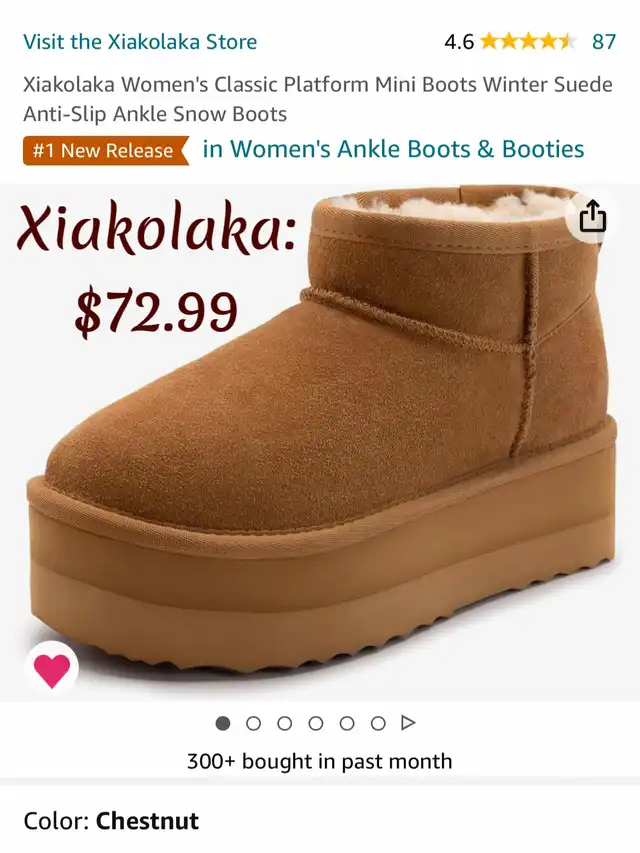Tap the pink heart wishlist icon

point(52,668)
